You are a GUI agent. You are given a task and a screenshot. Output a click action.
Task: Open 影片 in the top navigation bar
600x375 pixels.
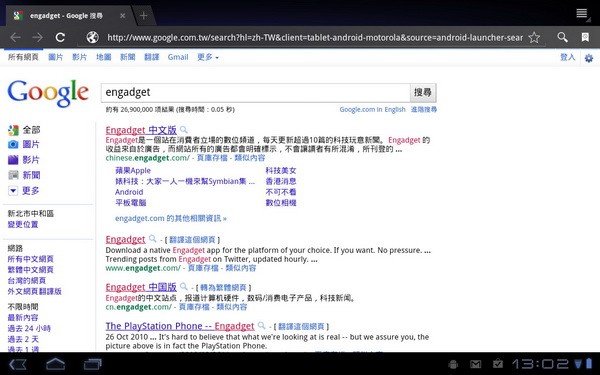click(x=80, y=57)
